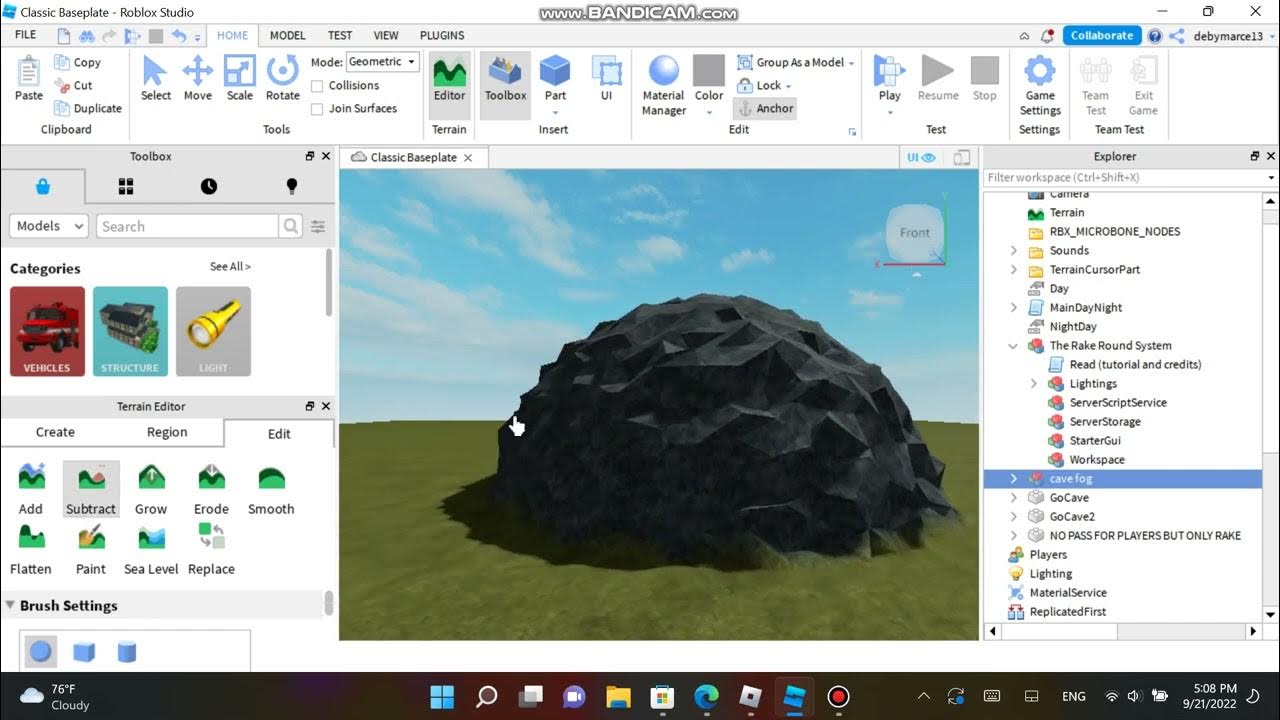The image size is (1280, 720).
Task: Select the Add terrain tool
Action: tap(31, 489)
